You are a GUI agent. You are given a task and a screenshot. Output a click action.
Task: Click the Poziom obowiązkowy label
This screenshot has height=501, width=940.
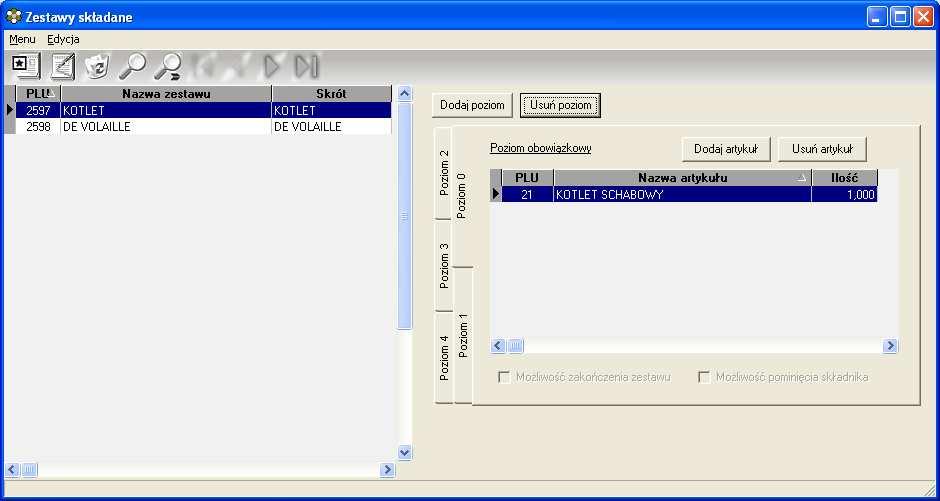coord(540,148)
